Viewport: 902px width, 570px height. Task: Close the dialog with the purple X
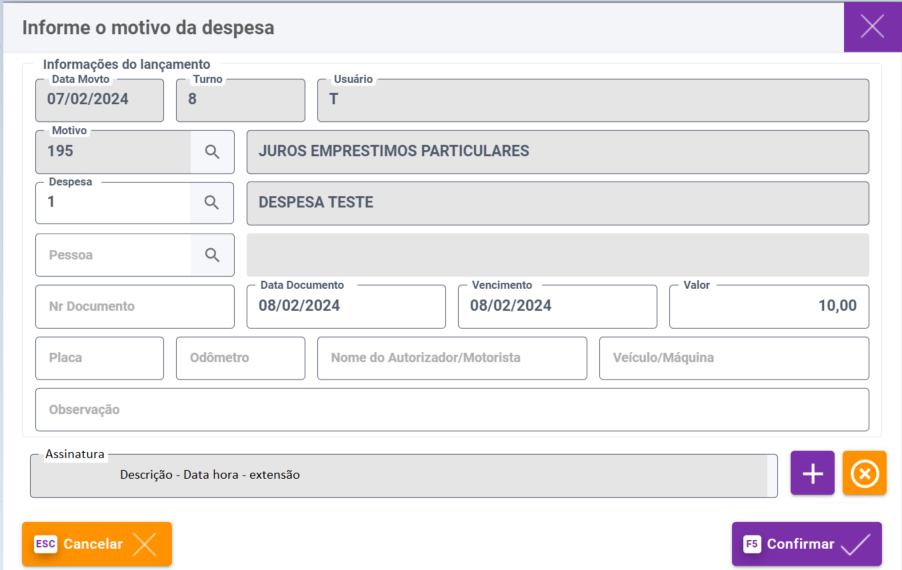pyautogui.click(x=872, y=27)
